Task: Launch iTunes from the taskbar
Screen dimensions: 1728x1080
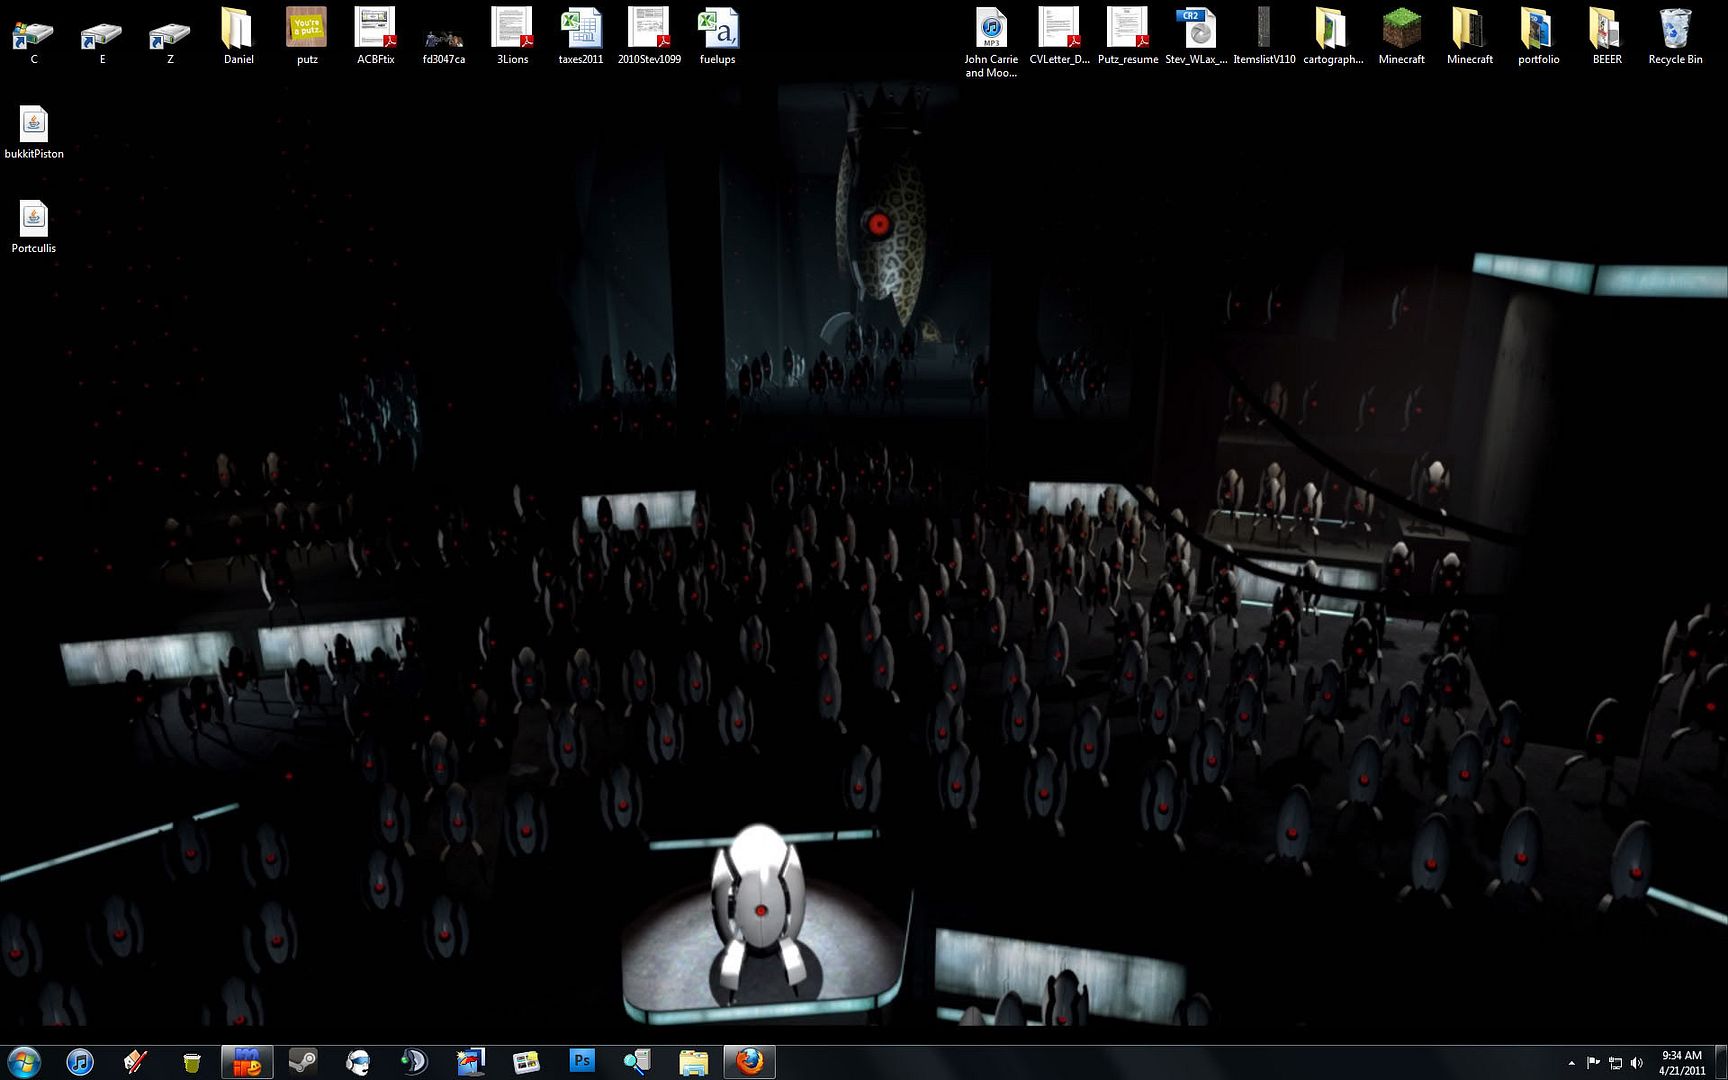Action: coord(80,1061)
